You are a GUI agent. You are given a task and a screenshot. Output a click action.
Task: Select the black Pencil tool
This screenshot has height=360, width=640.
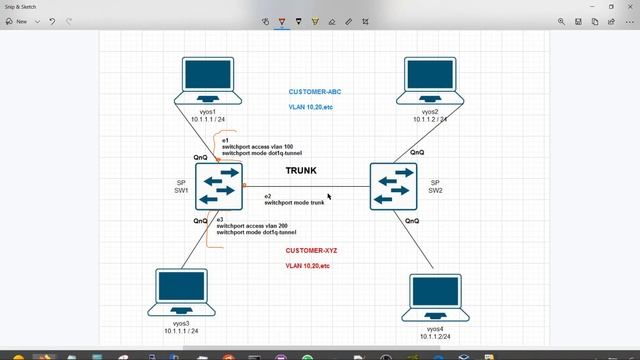[x=299, y=22]
